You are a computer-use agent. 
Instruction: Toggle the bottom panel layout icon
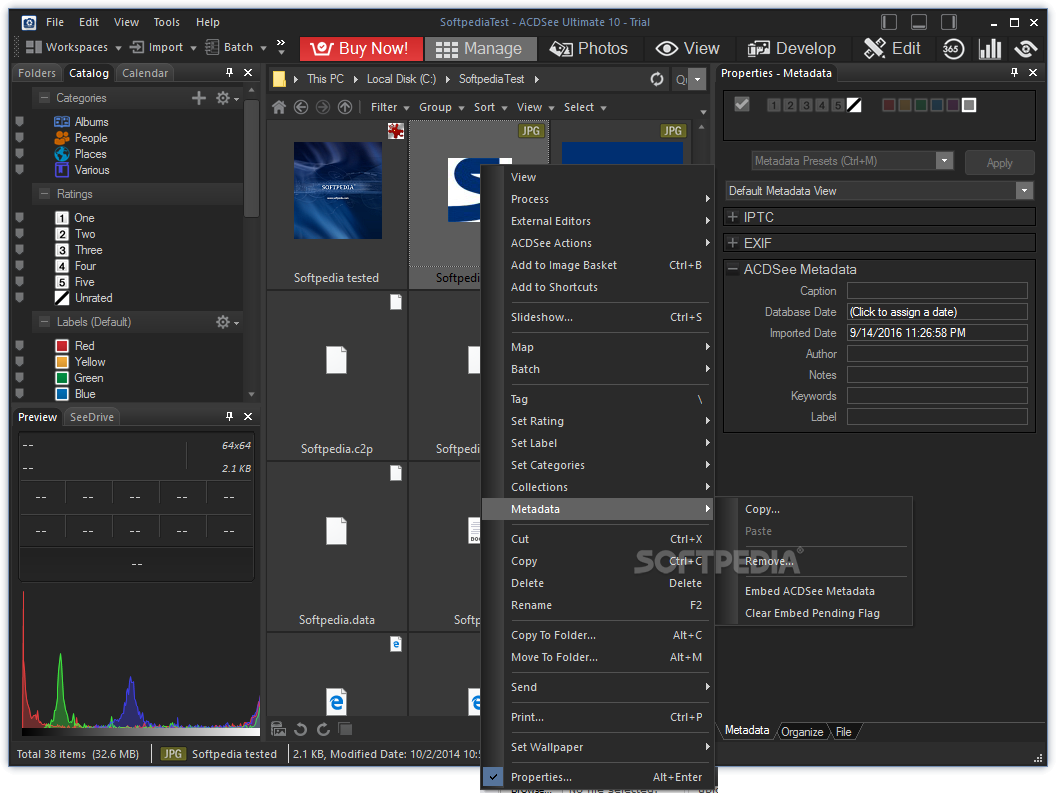919,22
